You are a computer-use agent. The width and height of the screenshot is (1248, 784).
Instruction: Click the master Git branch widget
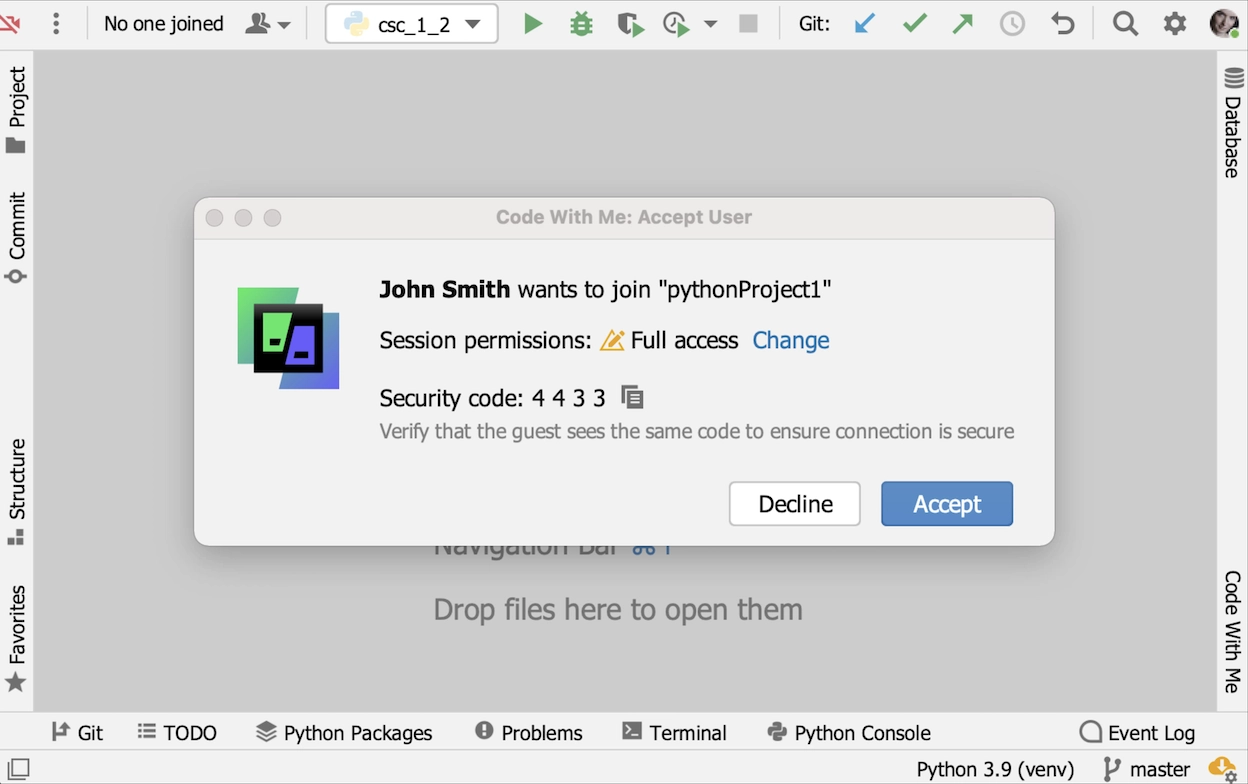[1146, 769]
